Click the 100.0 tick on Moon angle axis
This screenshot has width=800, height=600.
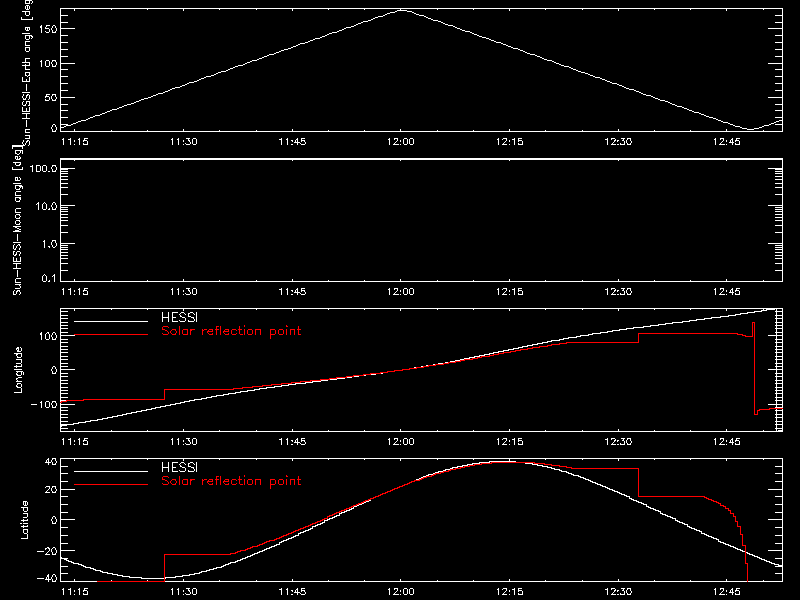(43, 168)
